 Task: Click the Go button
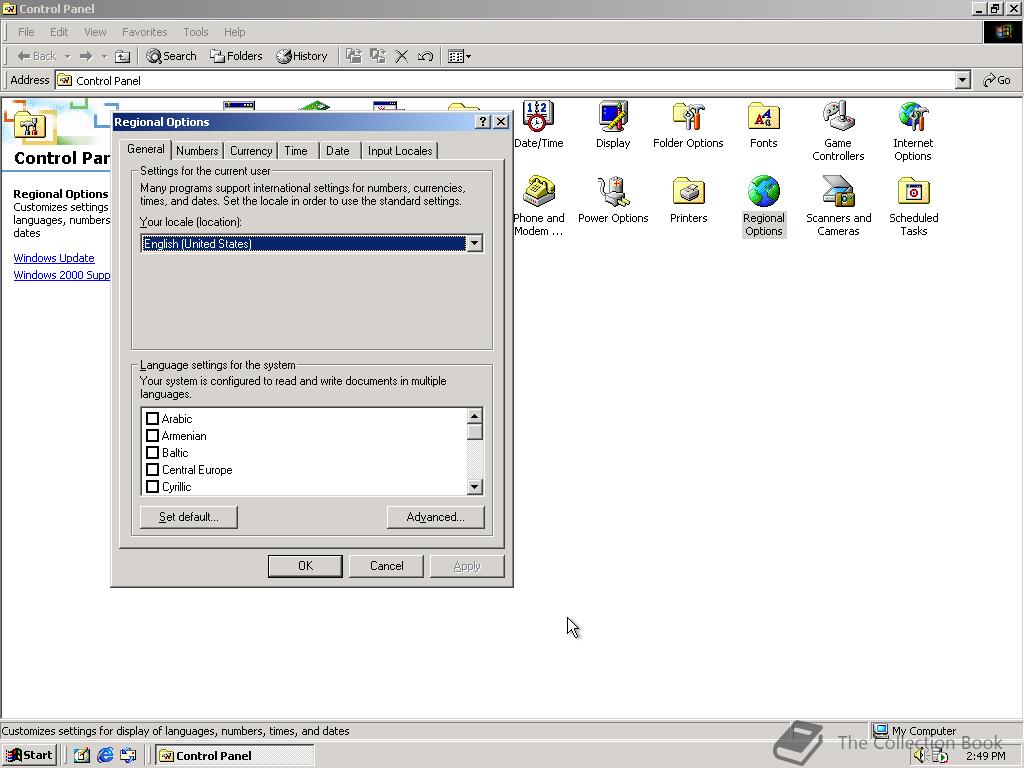coord(997,80)
